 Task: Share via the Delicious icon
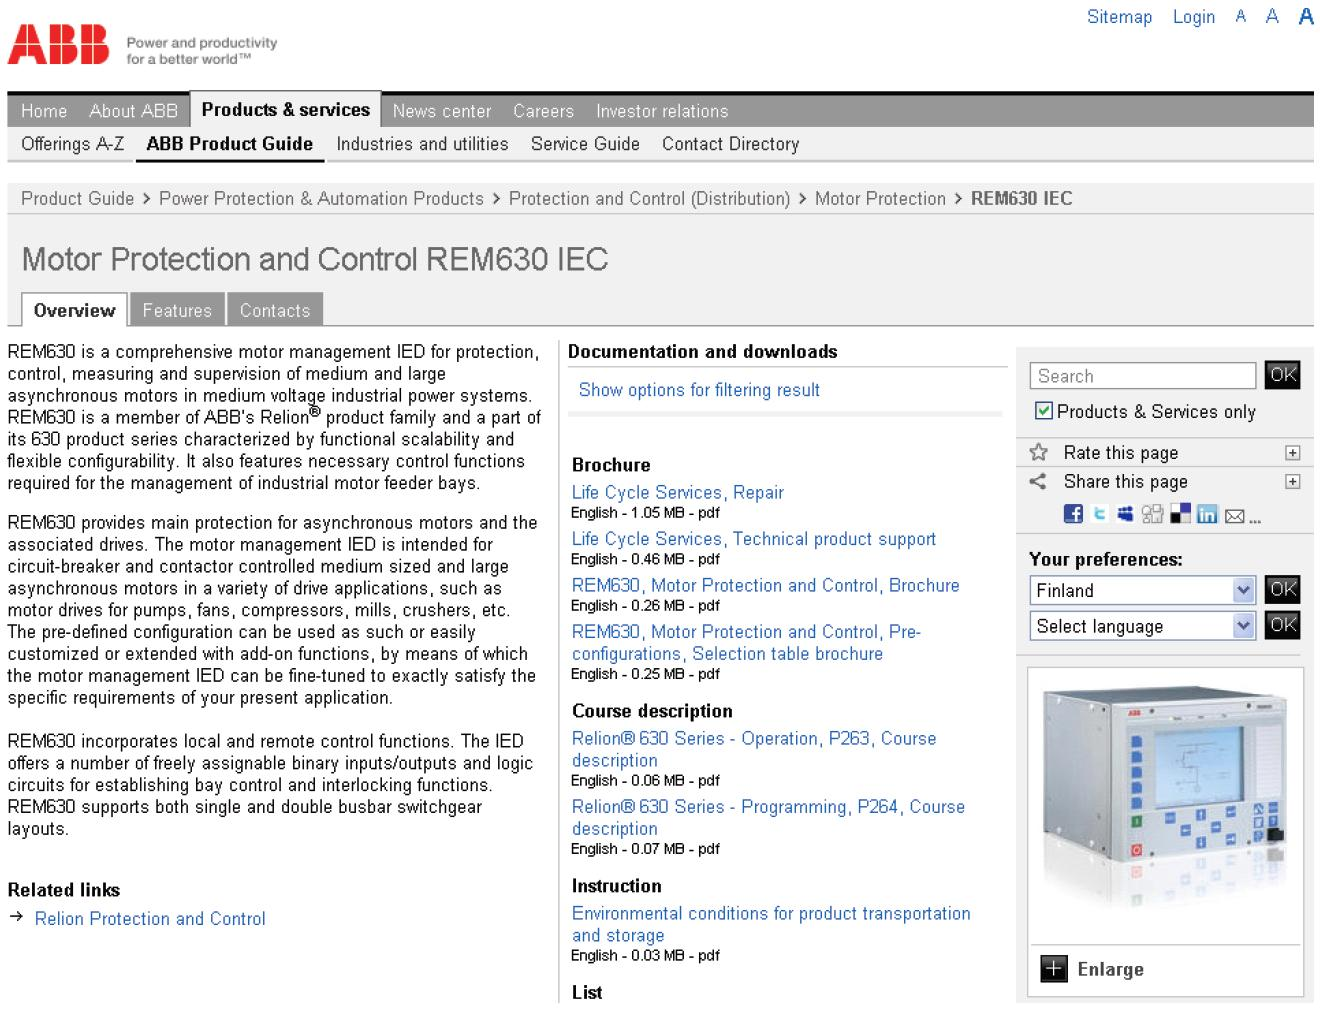1180,514
